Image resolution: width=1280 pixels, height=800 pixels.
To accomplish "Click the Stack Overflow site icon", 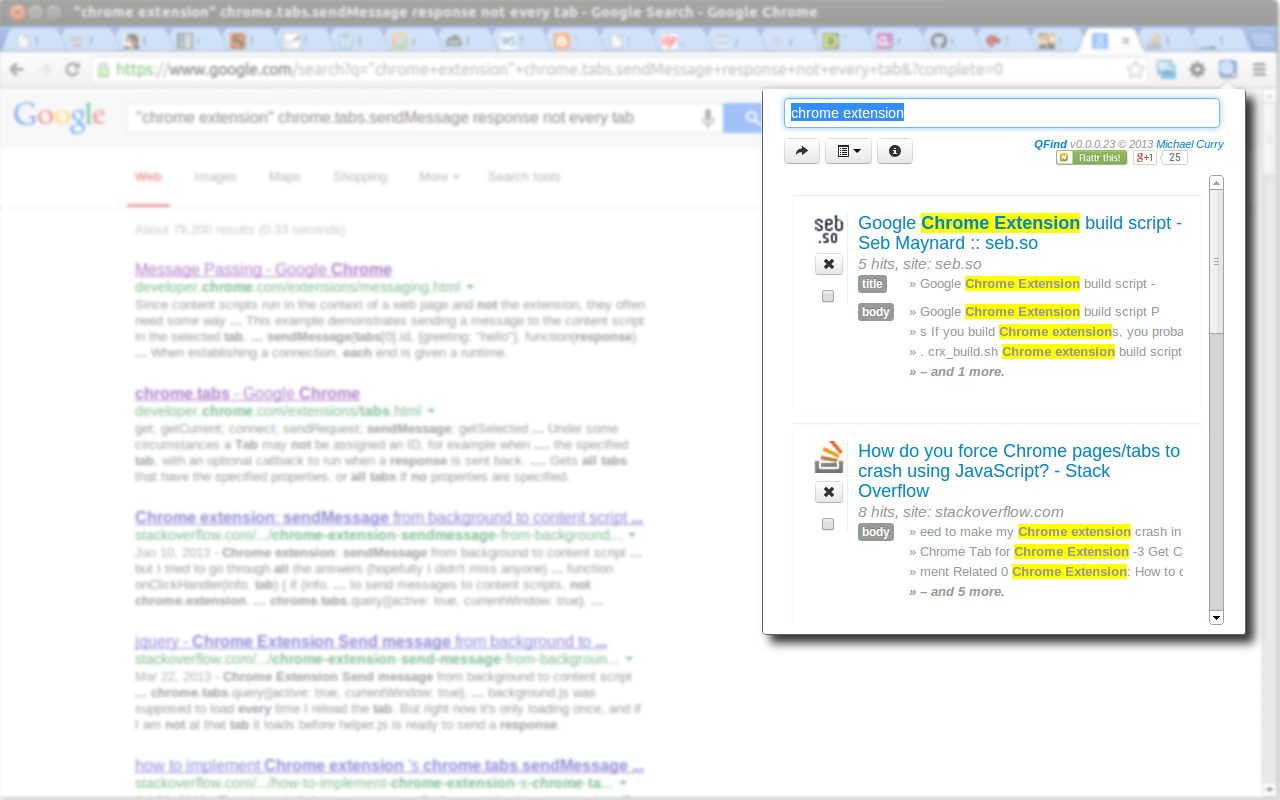I will pos(828,457).
